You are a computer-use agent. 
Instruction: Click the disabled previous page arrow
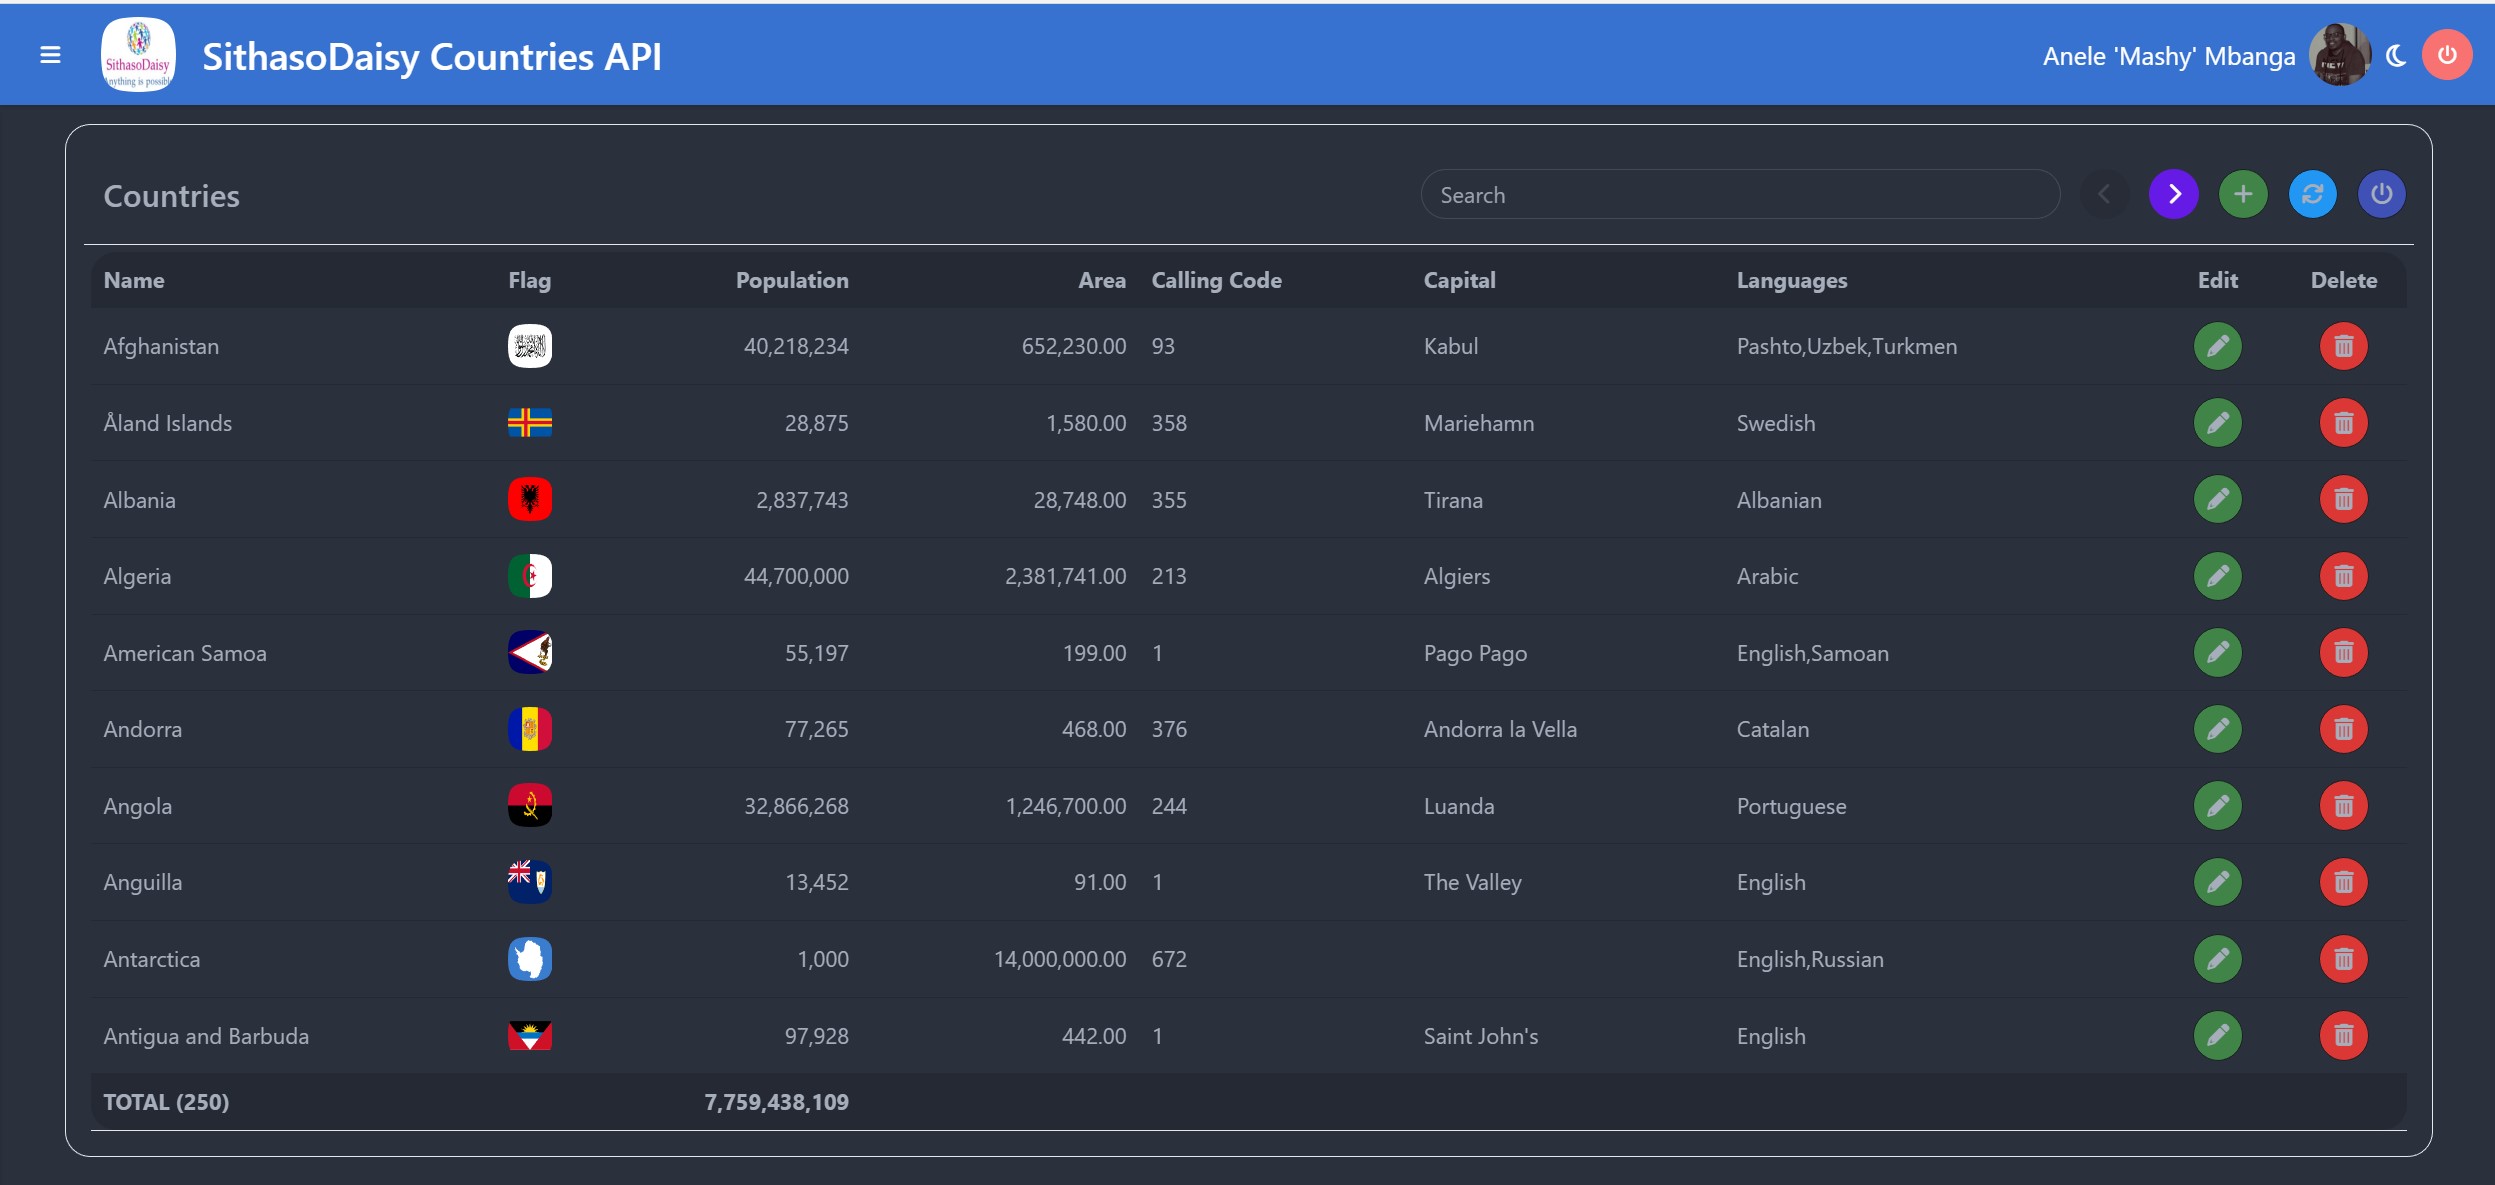[2104, 194]
